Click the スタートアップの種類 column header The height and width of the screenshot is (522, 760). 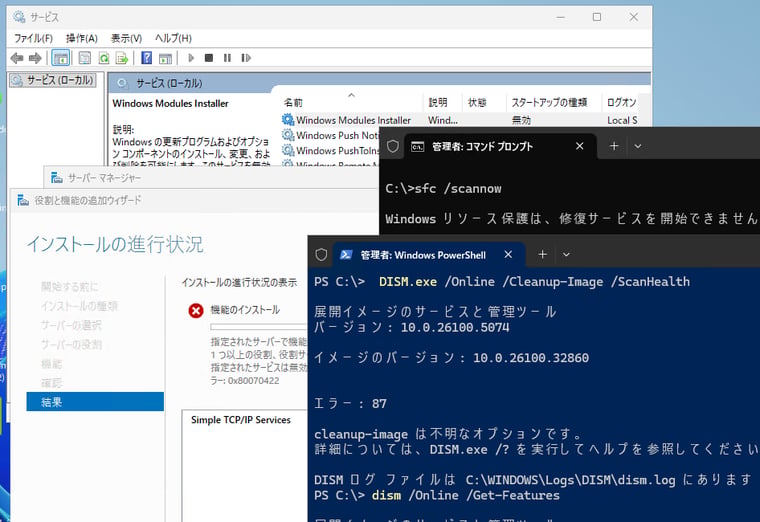point(553,102)
